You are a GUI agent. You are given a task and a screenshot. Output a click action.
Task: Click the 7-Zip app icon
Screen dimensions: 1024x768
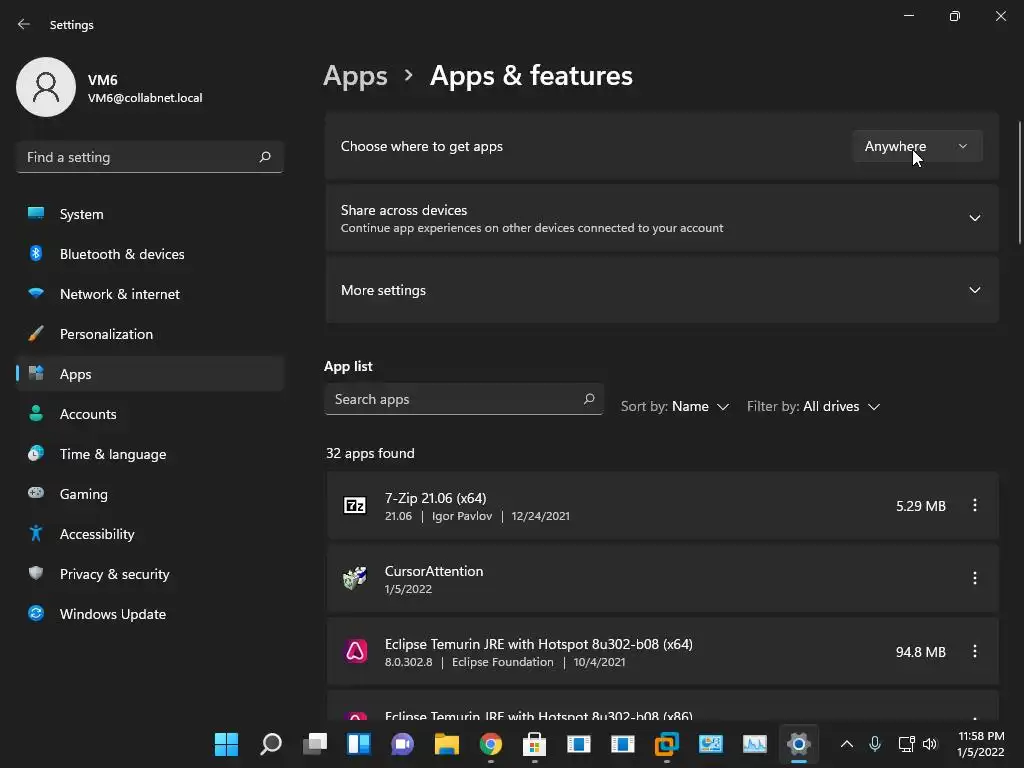(355, 505)
